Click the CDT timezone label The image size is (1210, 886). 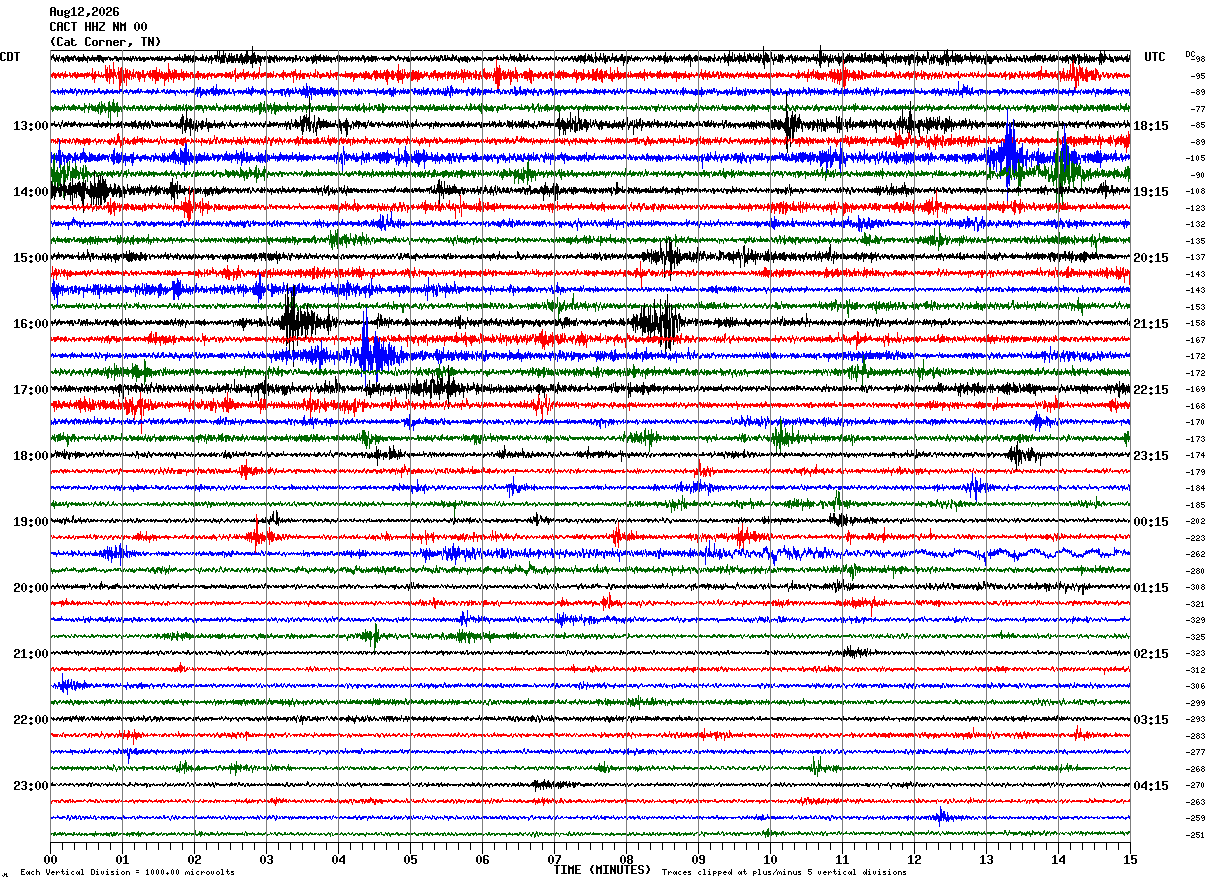pos(10,57)
